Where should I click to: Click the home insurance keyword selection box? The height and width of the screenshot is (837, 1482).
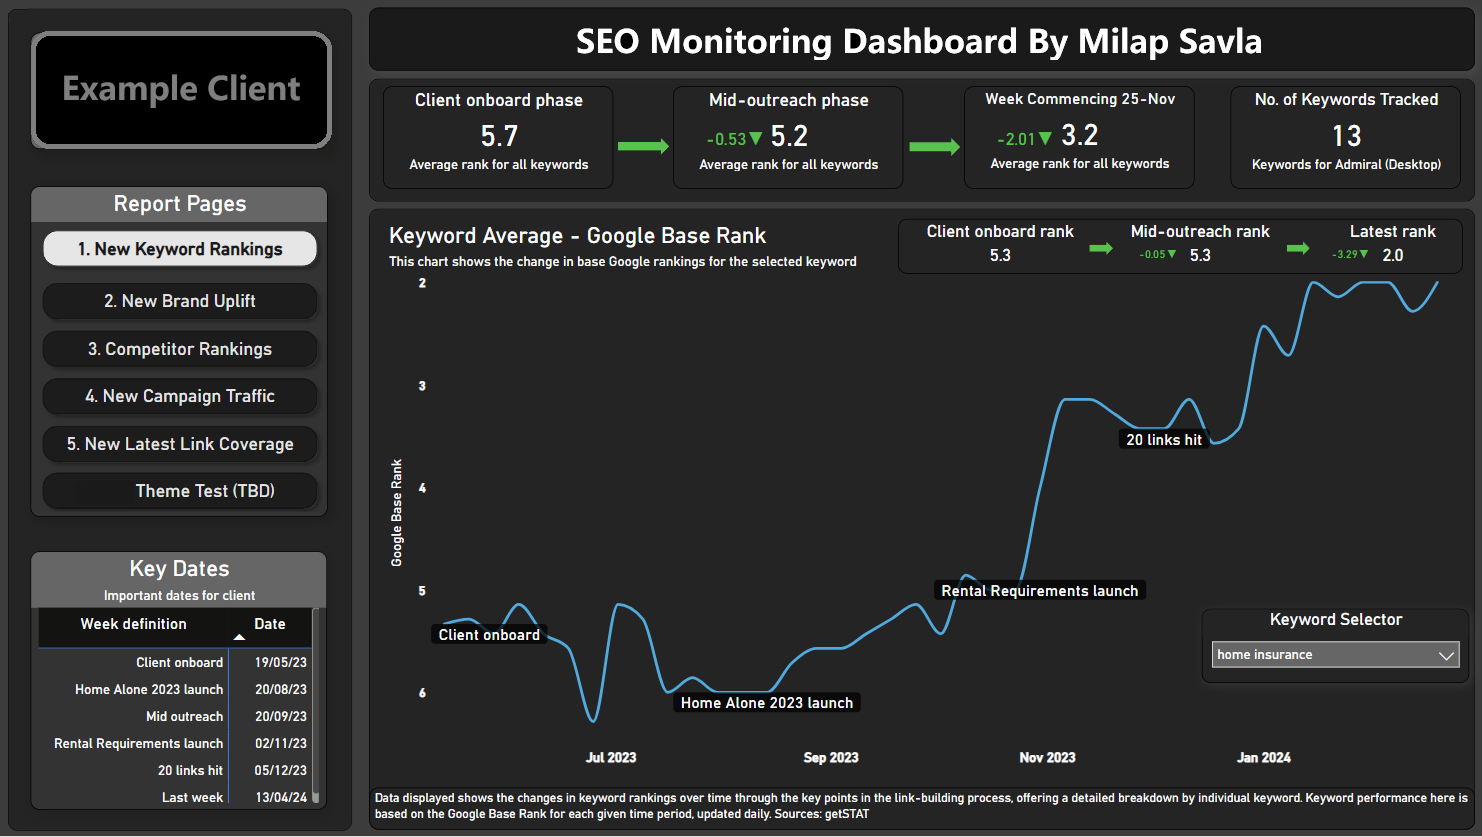pyautogui.click(x=1320, y=655)
